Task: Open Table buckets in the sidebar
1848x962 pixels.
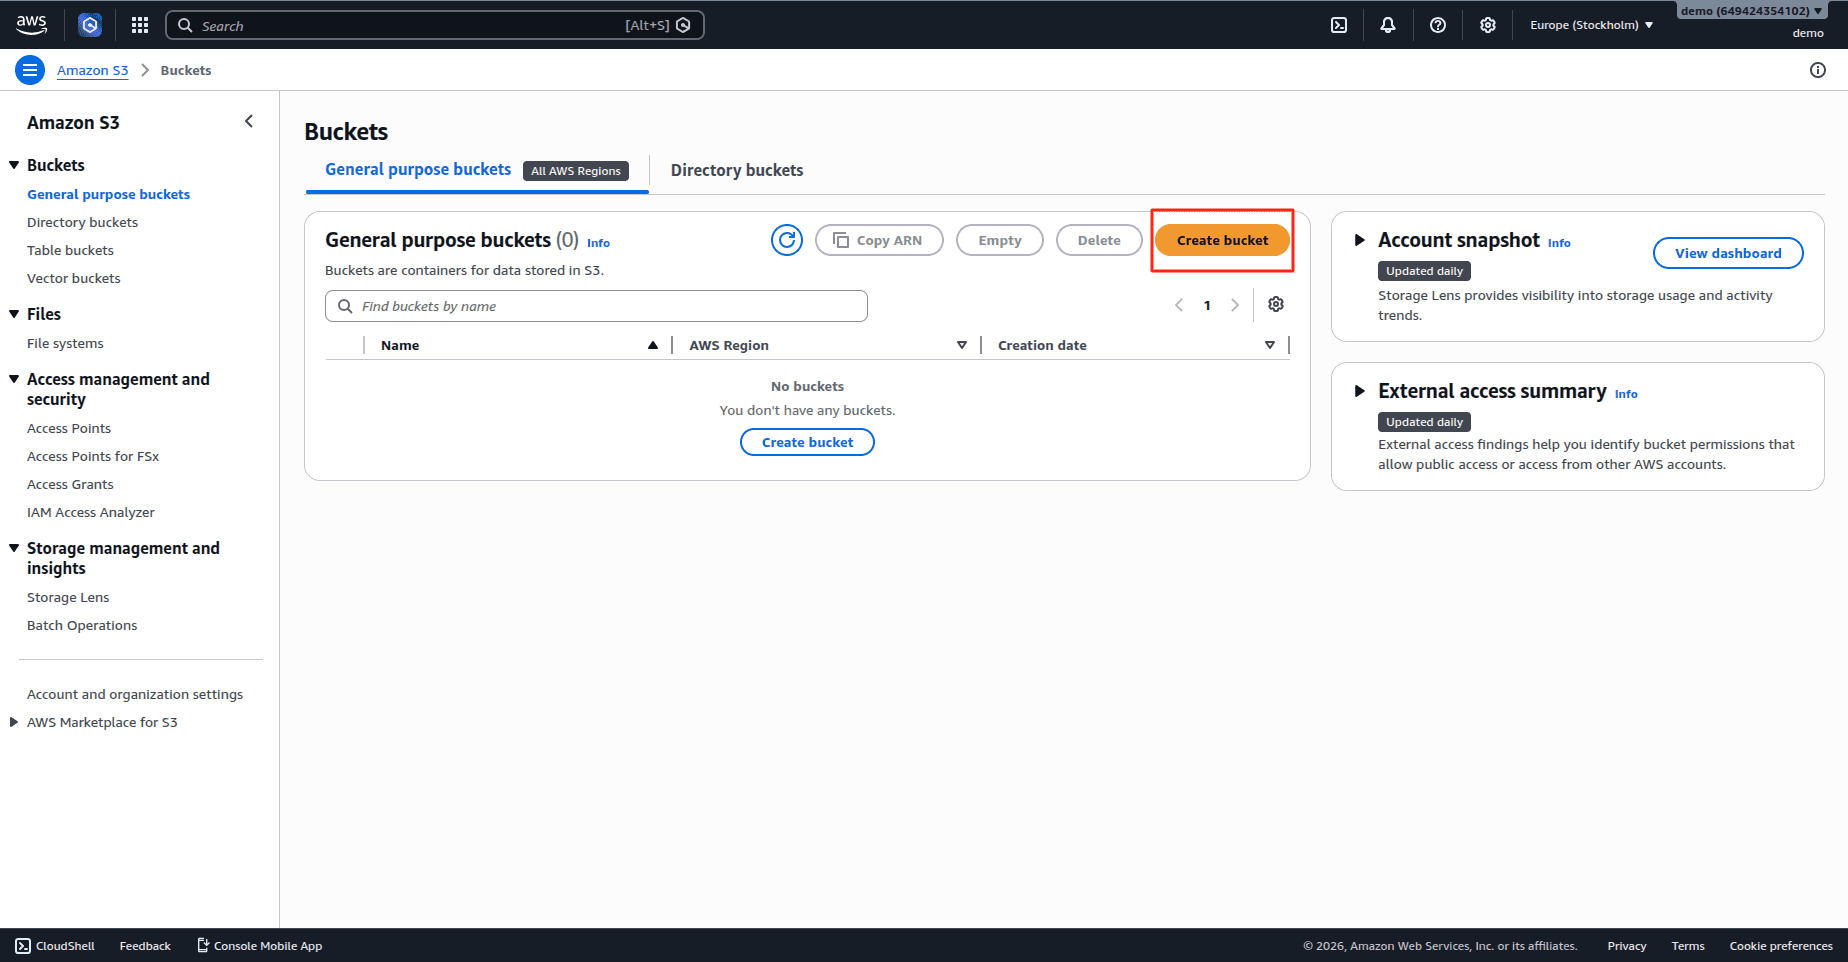Action: tap(70, 250)
